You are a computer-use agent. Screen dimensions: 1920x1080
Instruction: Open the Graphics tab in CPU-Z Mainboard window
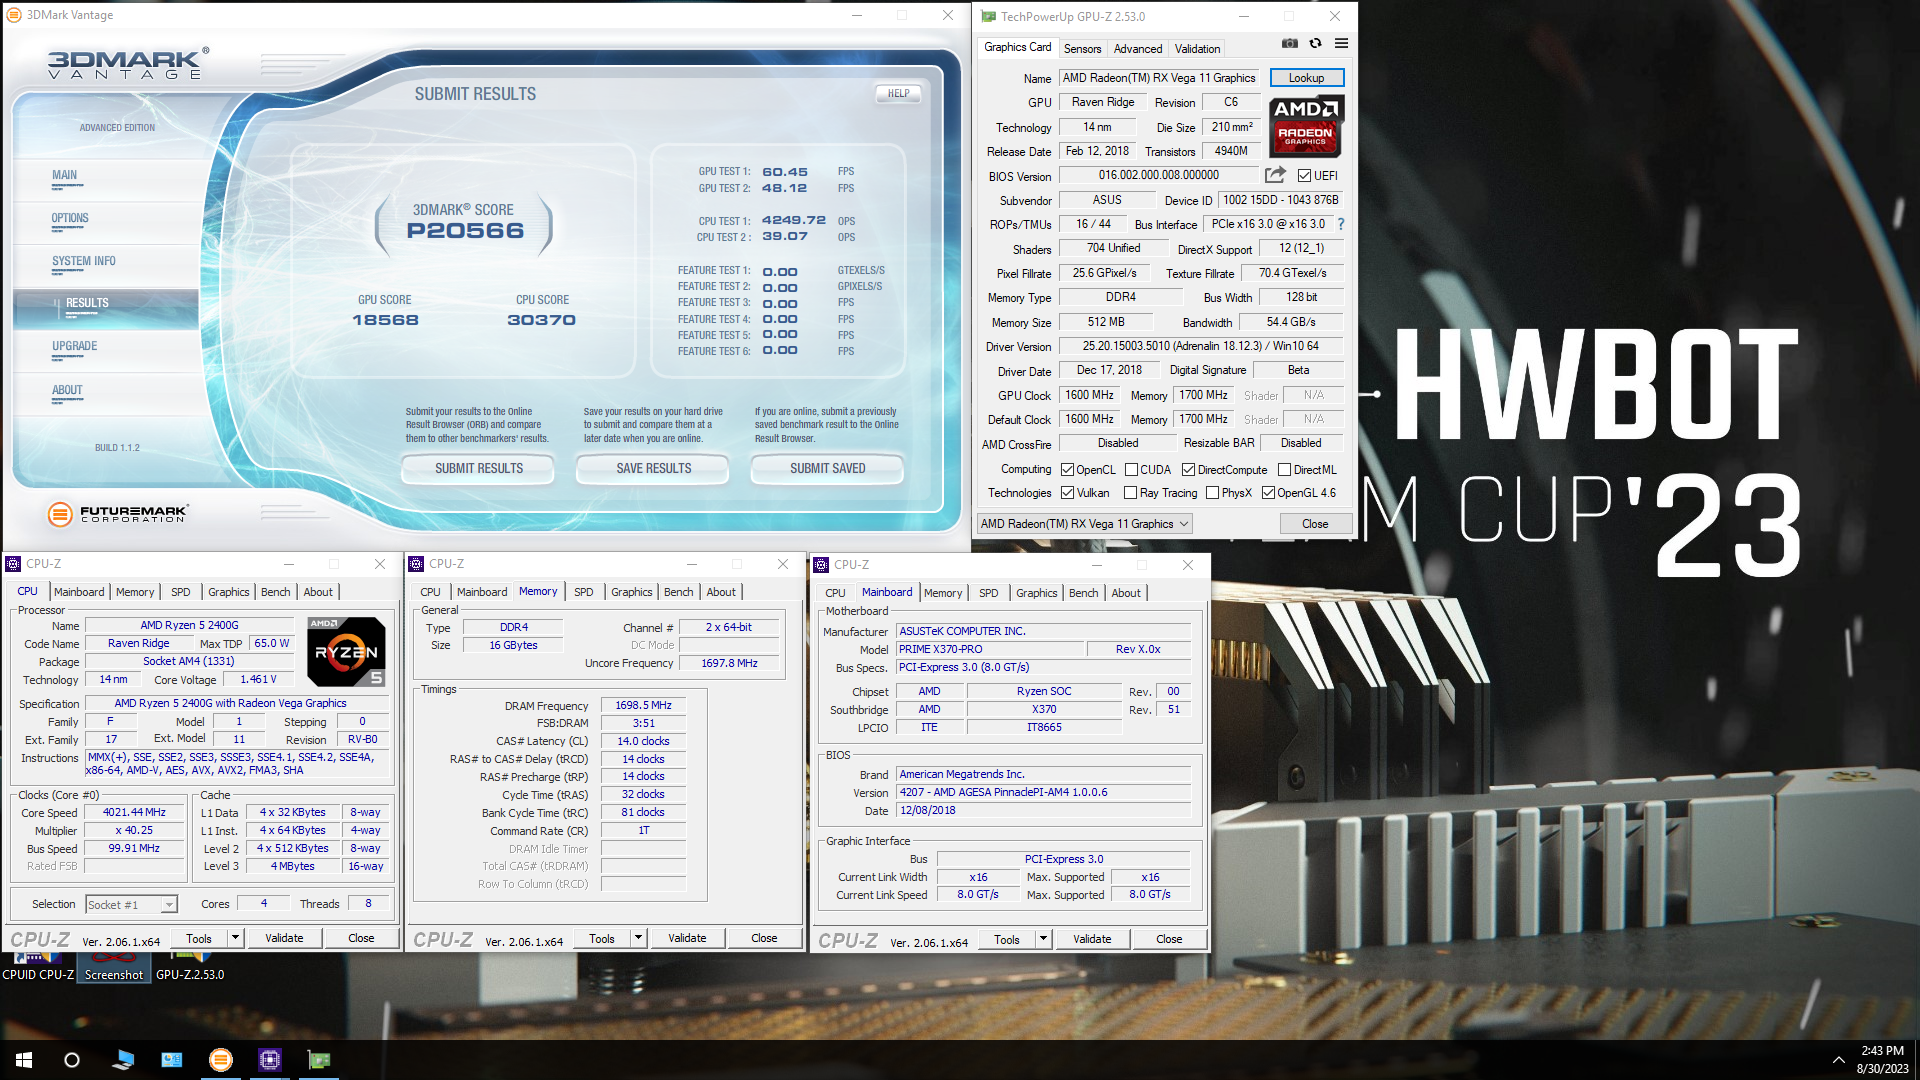coord(1036,593)
